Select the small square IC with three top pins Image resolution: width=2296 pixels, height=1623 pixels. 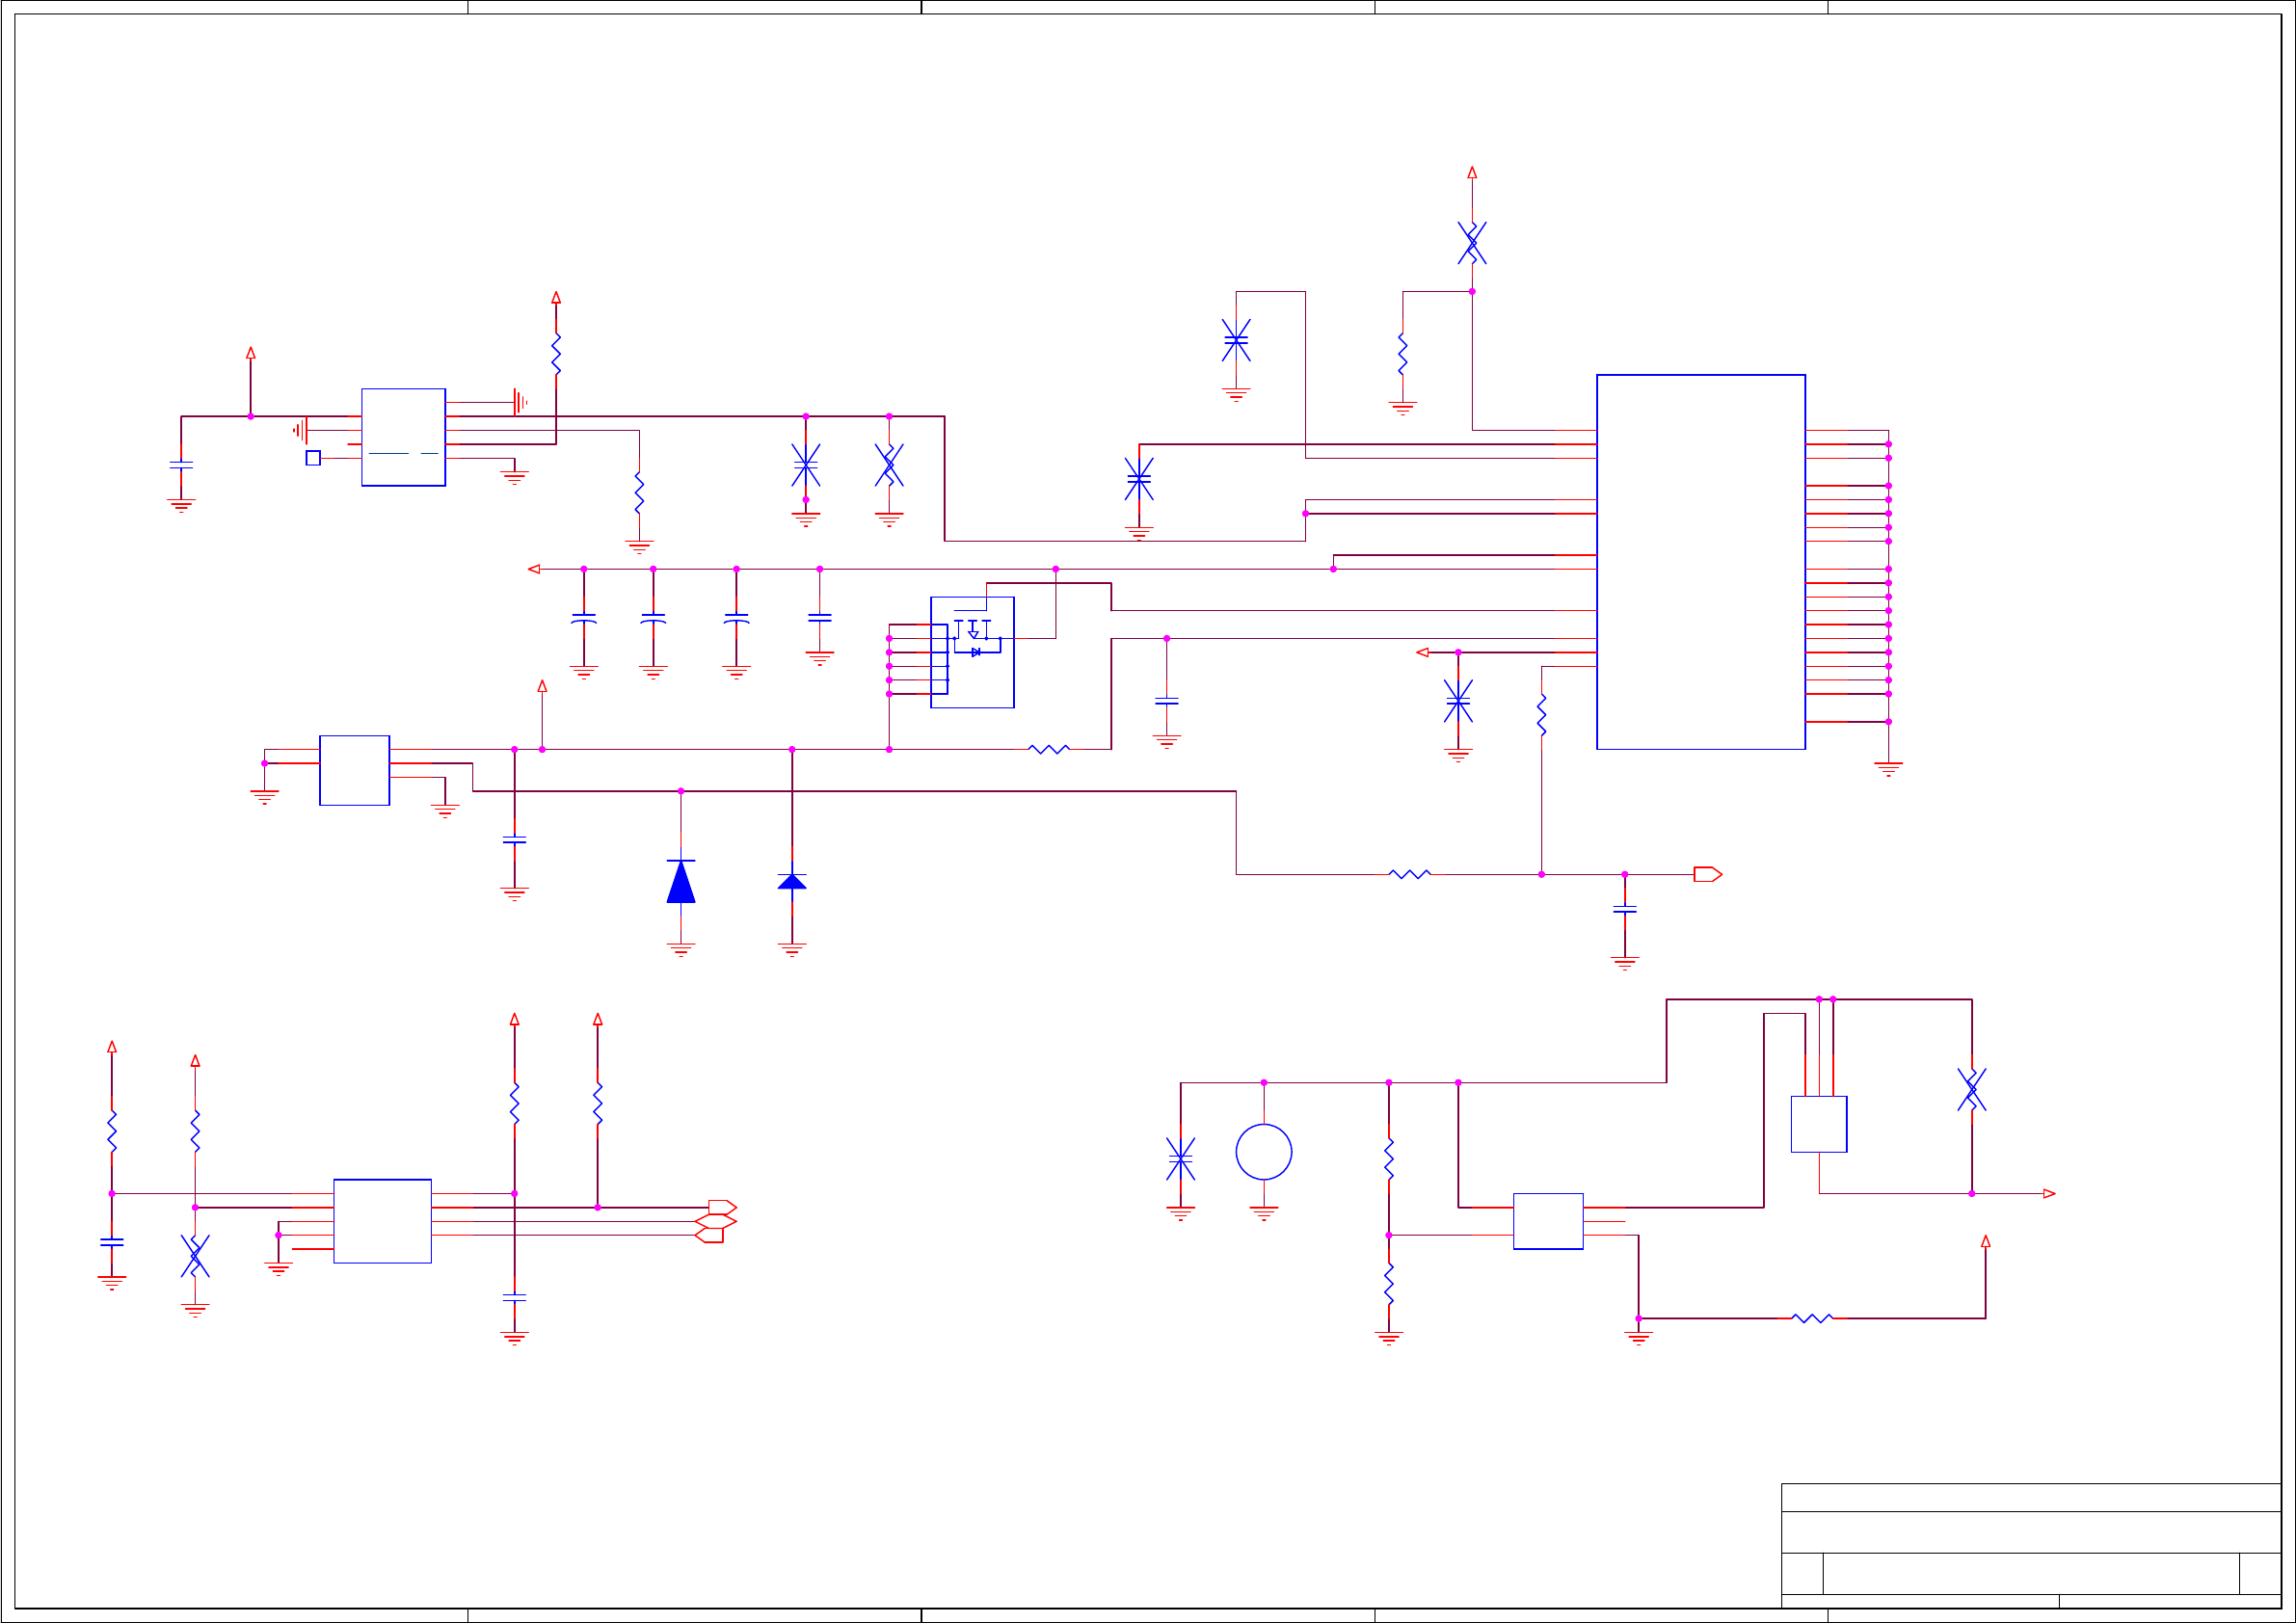1818,1124
